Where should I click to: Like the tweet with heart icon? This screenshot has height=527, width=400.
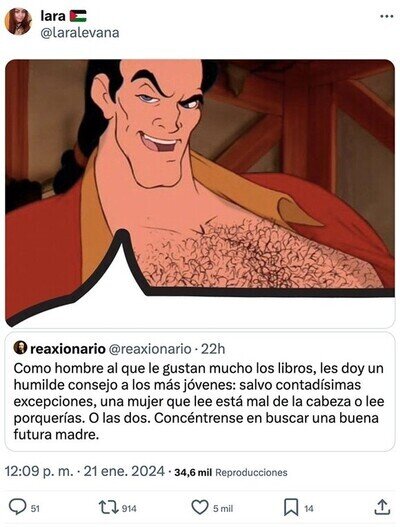(x=200, y=507)
